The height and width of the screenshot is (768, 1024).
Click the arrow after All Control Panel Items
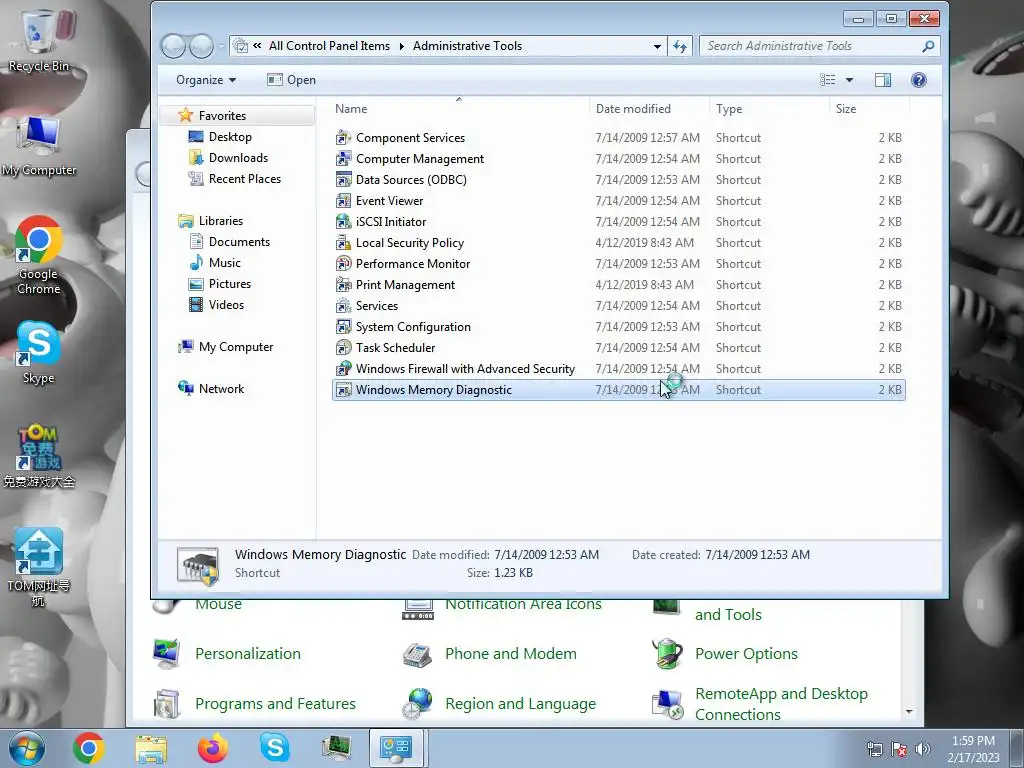coord(401,46)
